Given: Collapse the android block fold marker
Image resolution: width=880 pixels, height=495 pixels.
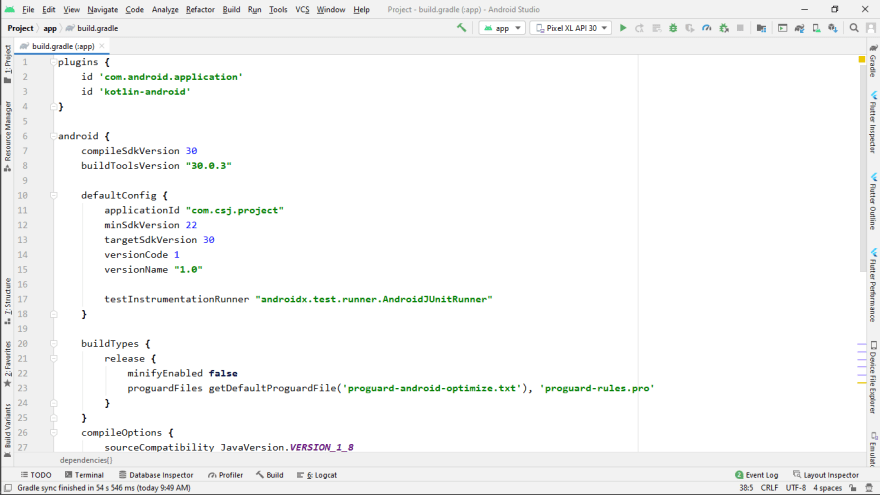Looking at the screenshot, I should pos(53,136).
